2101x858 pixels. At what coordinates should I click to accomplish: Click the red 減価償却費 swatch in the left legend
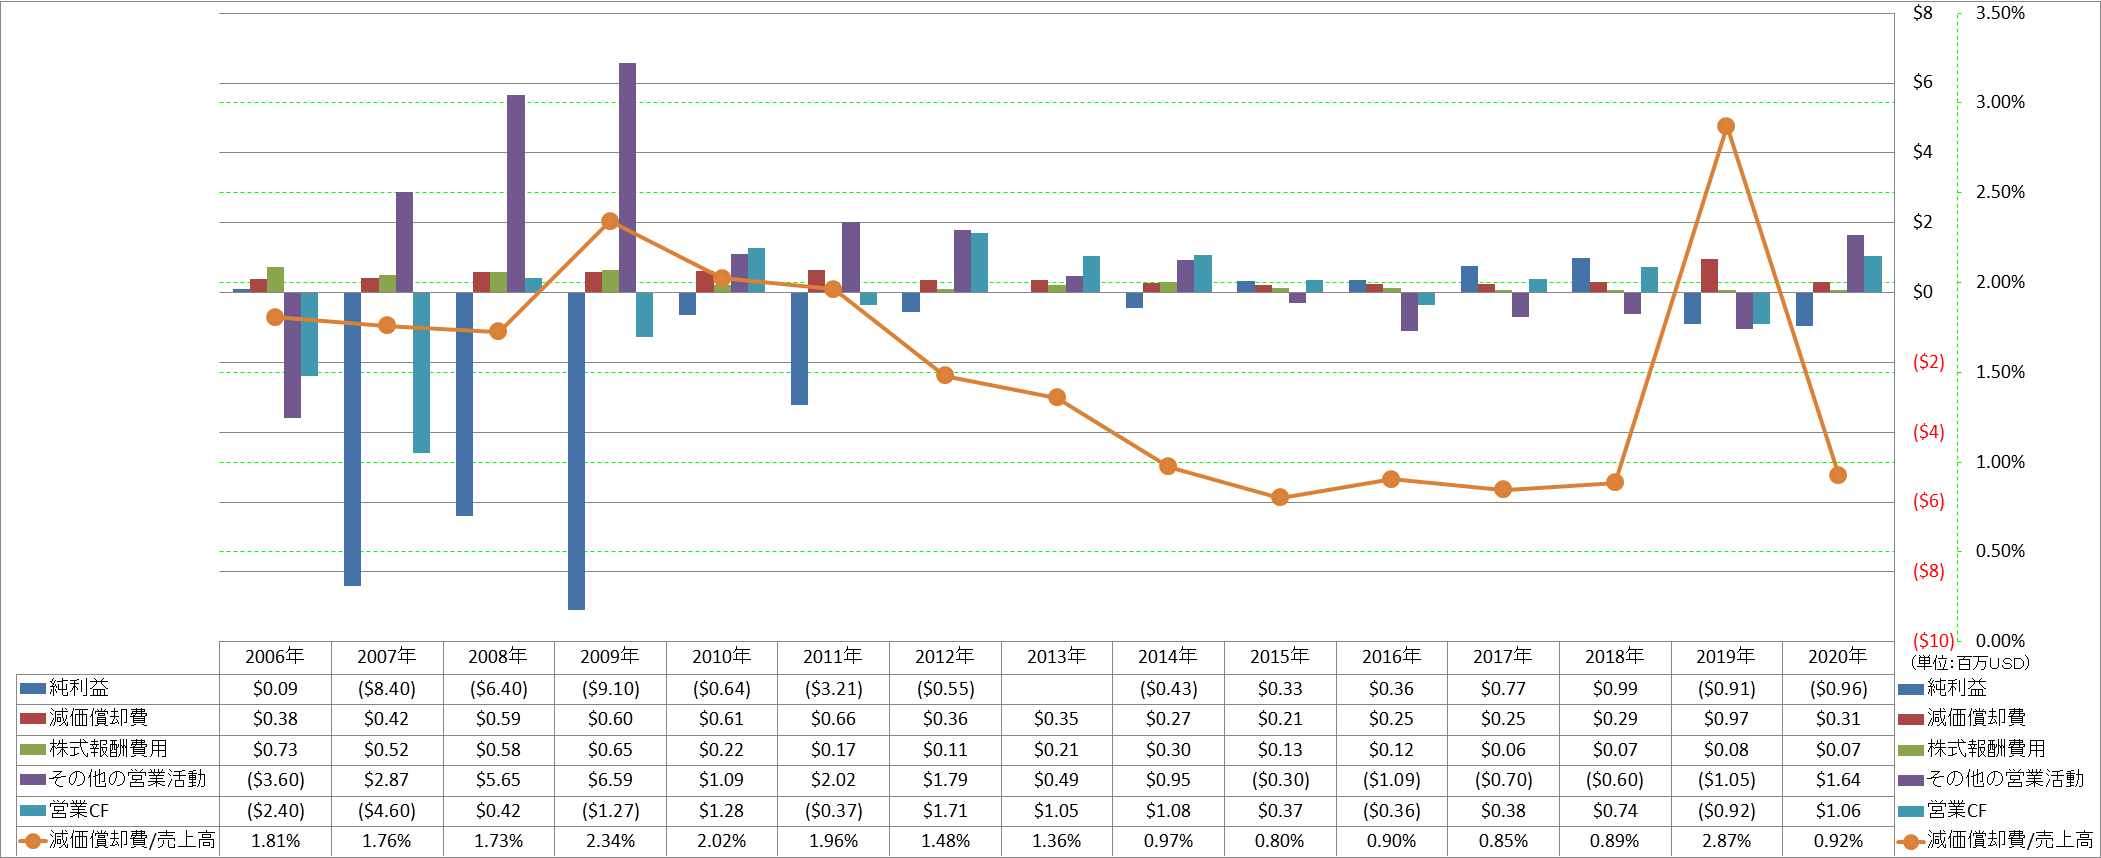[x=33, y=718]
